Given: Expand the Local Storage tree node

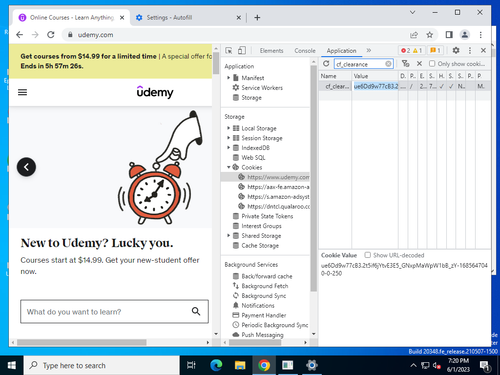Looking at the screenshot, I should tap(228, 128).
